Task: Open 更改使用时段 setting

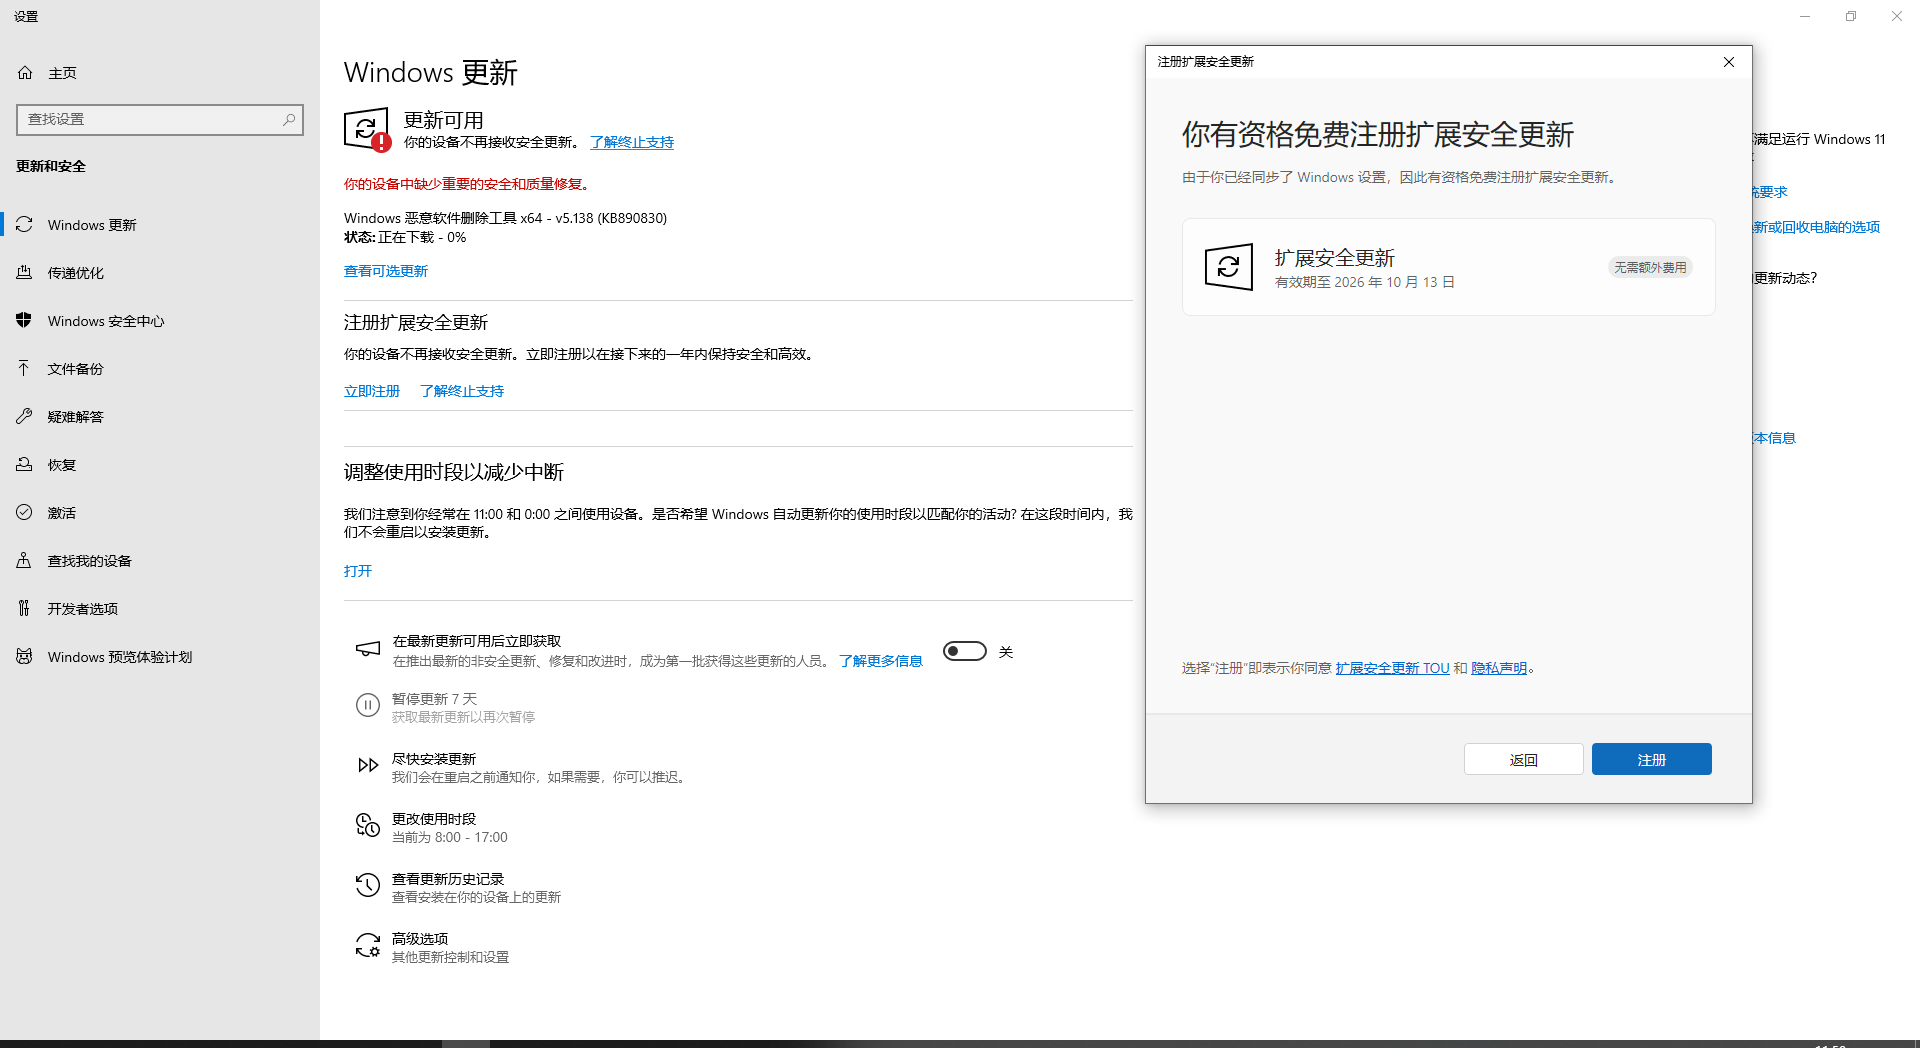Action: [x=432, y=827]
